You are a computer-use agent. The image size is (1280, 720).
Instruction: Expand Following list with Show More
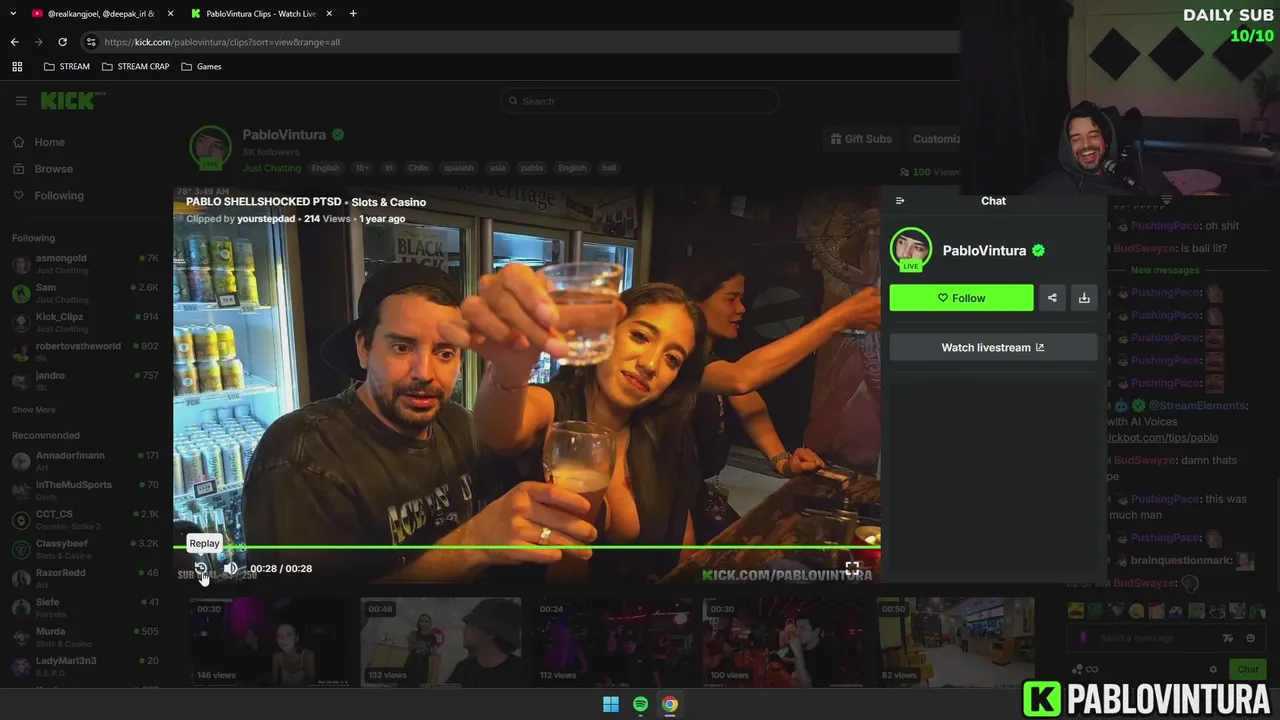(x=34, y=410)
